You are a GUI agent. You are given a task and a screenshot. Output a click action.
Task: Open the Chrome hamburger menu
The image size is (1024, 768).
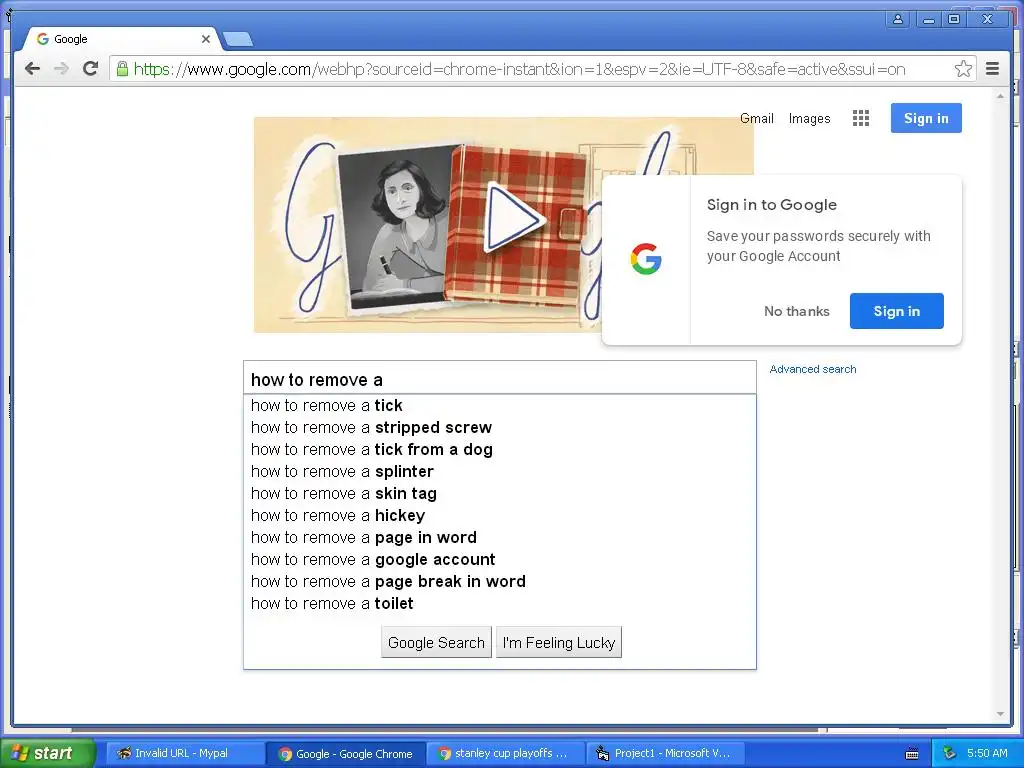pos(992,69)
